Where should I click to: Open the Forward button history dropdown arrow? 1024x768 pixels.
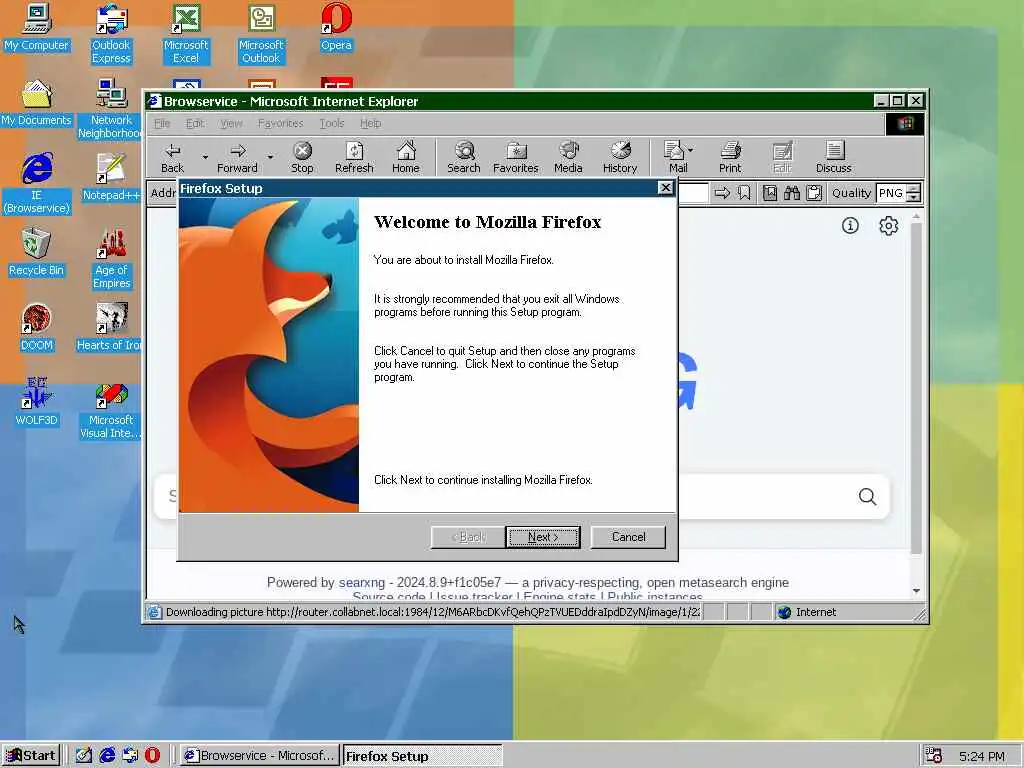click(x=270, y=157)
